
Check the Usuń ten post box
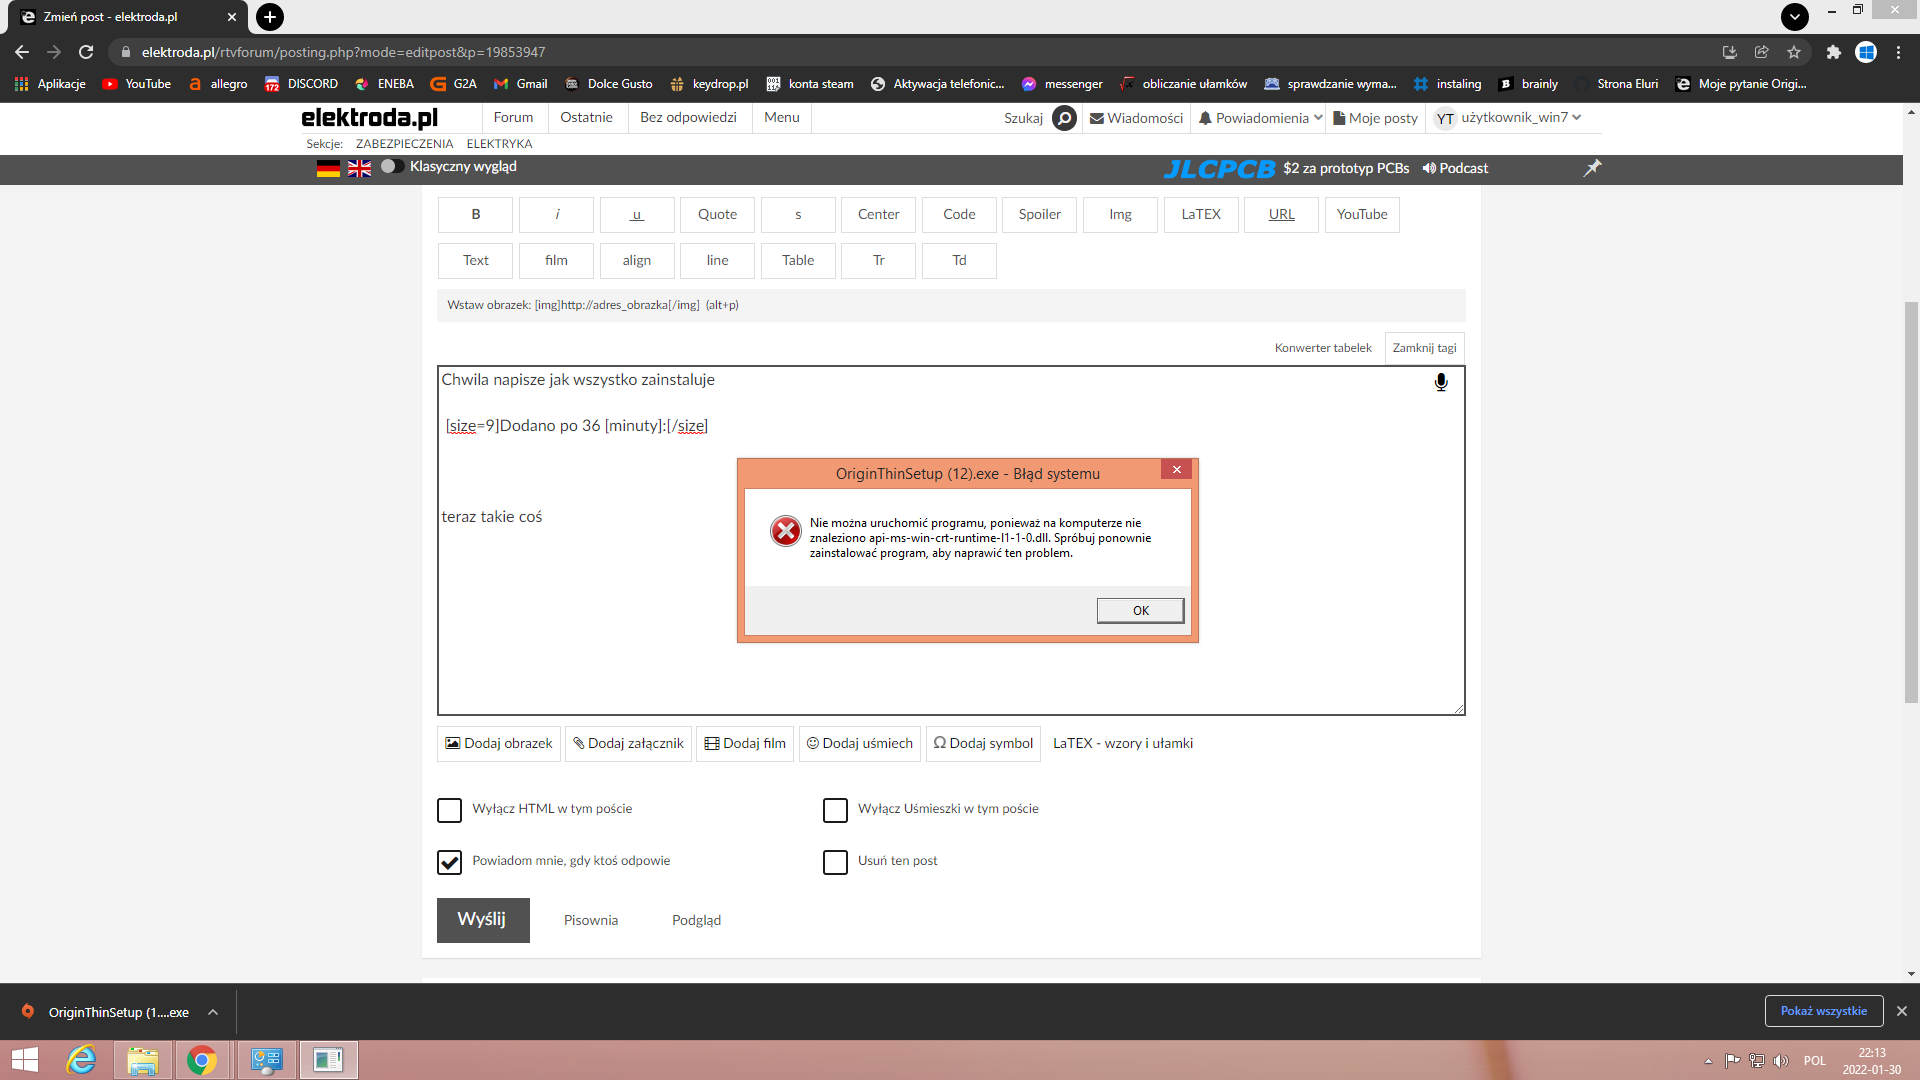pyautogui.click(x=835, y=862)
